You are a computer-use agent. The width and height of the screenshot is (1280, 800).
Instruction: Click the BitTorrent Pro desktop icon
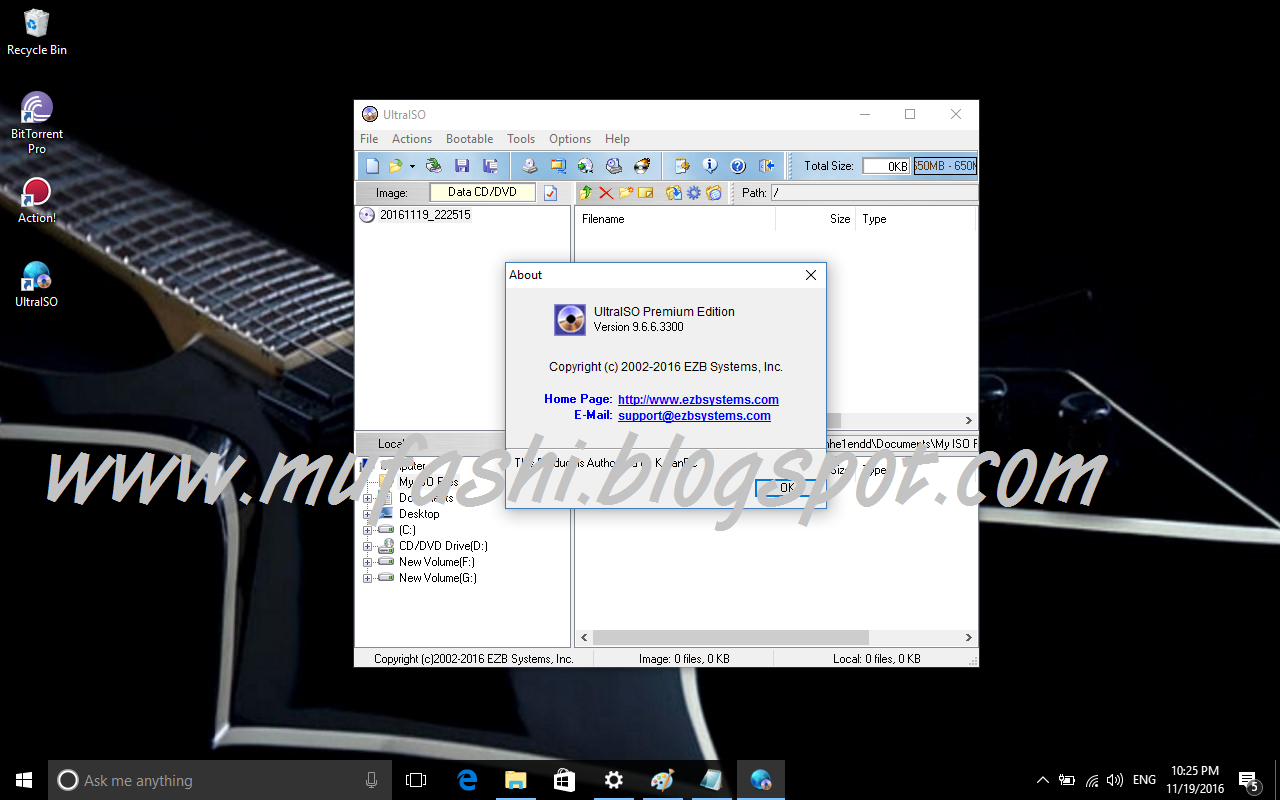click(x=36, y=123)
